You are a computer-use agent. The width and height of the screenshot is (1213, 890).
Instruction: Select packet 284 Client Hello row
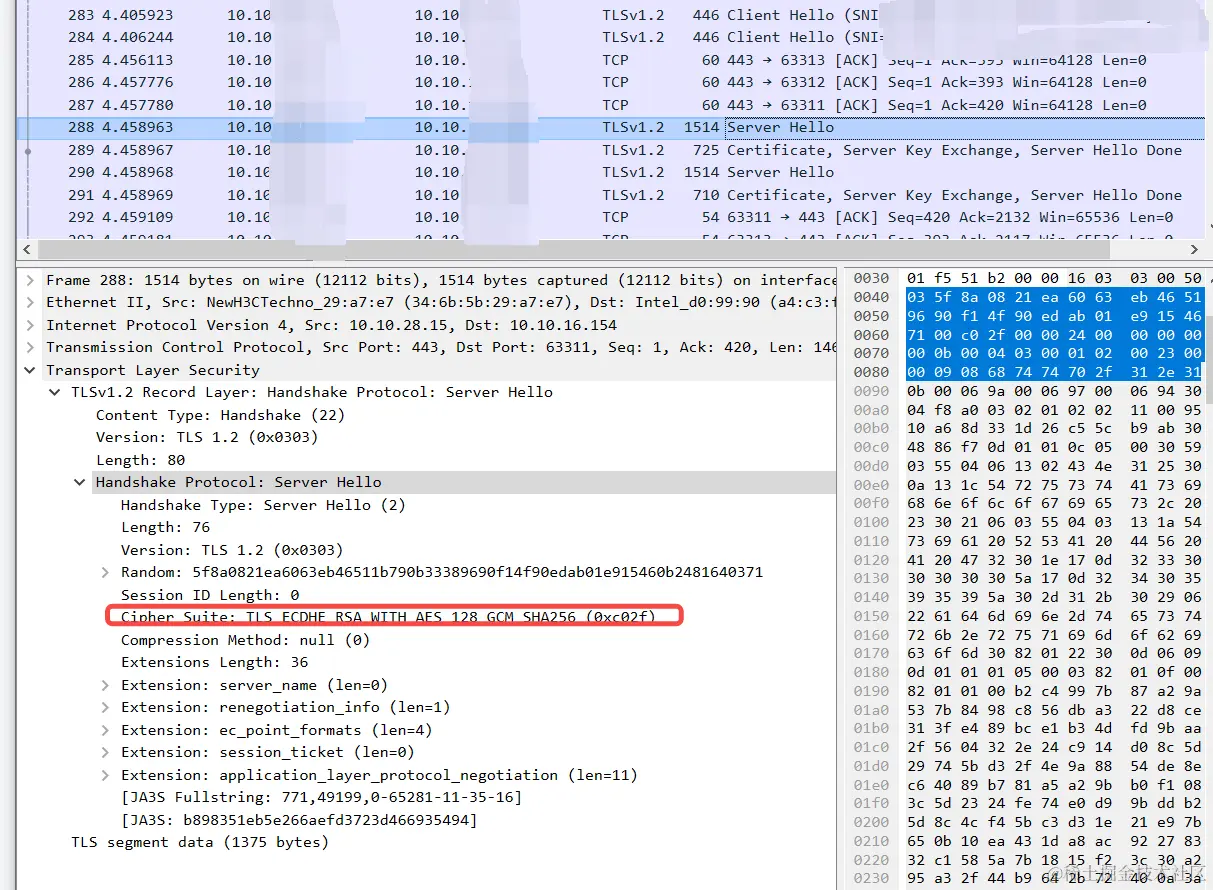pos(610,37)
